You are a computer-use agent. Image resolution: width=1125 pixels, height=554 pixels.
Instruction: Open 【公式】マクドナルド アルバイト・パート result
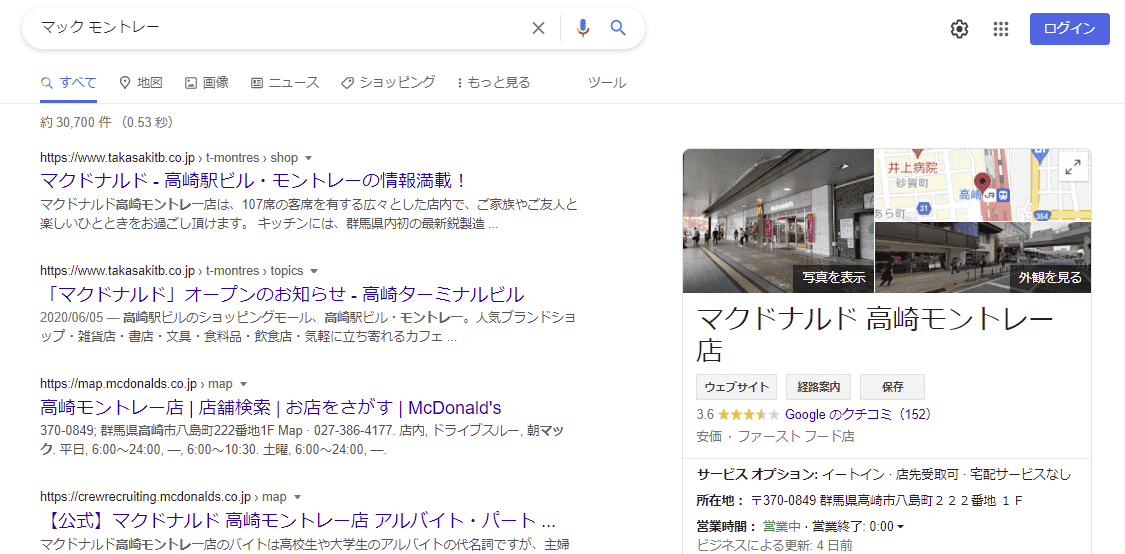pos(298,520)
